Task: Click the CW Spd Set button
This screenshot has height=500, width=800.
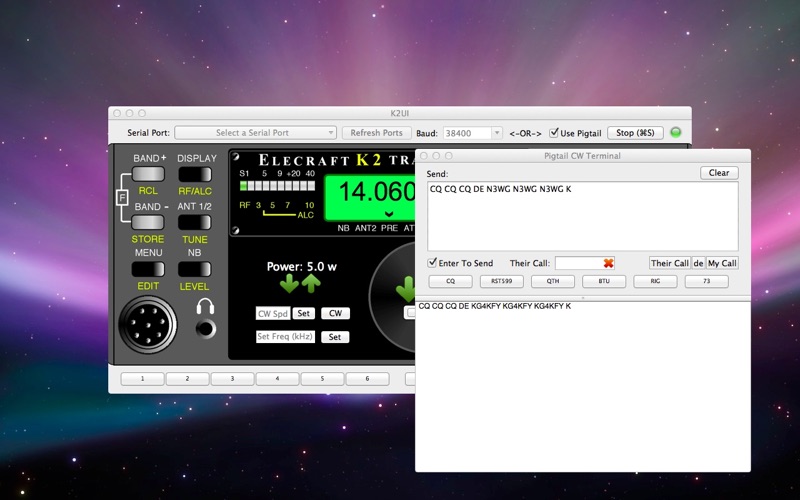Action: click(x=304, y=313)
